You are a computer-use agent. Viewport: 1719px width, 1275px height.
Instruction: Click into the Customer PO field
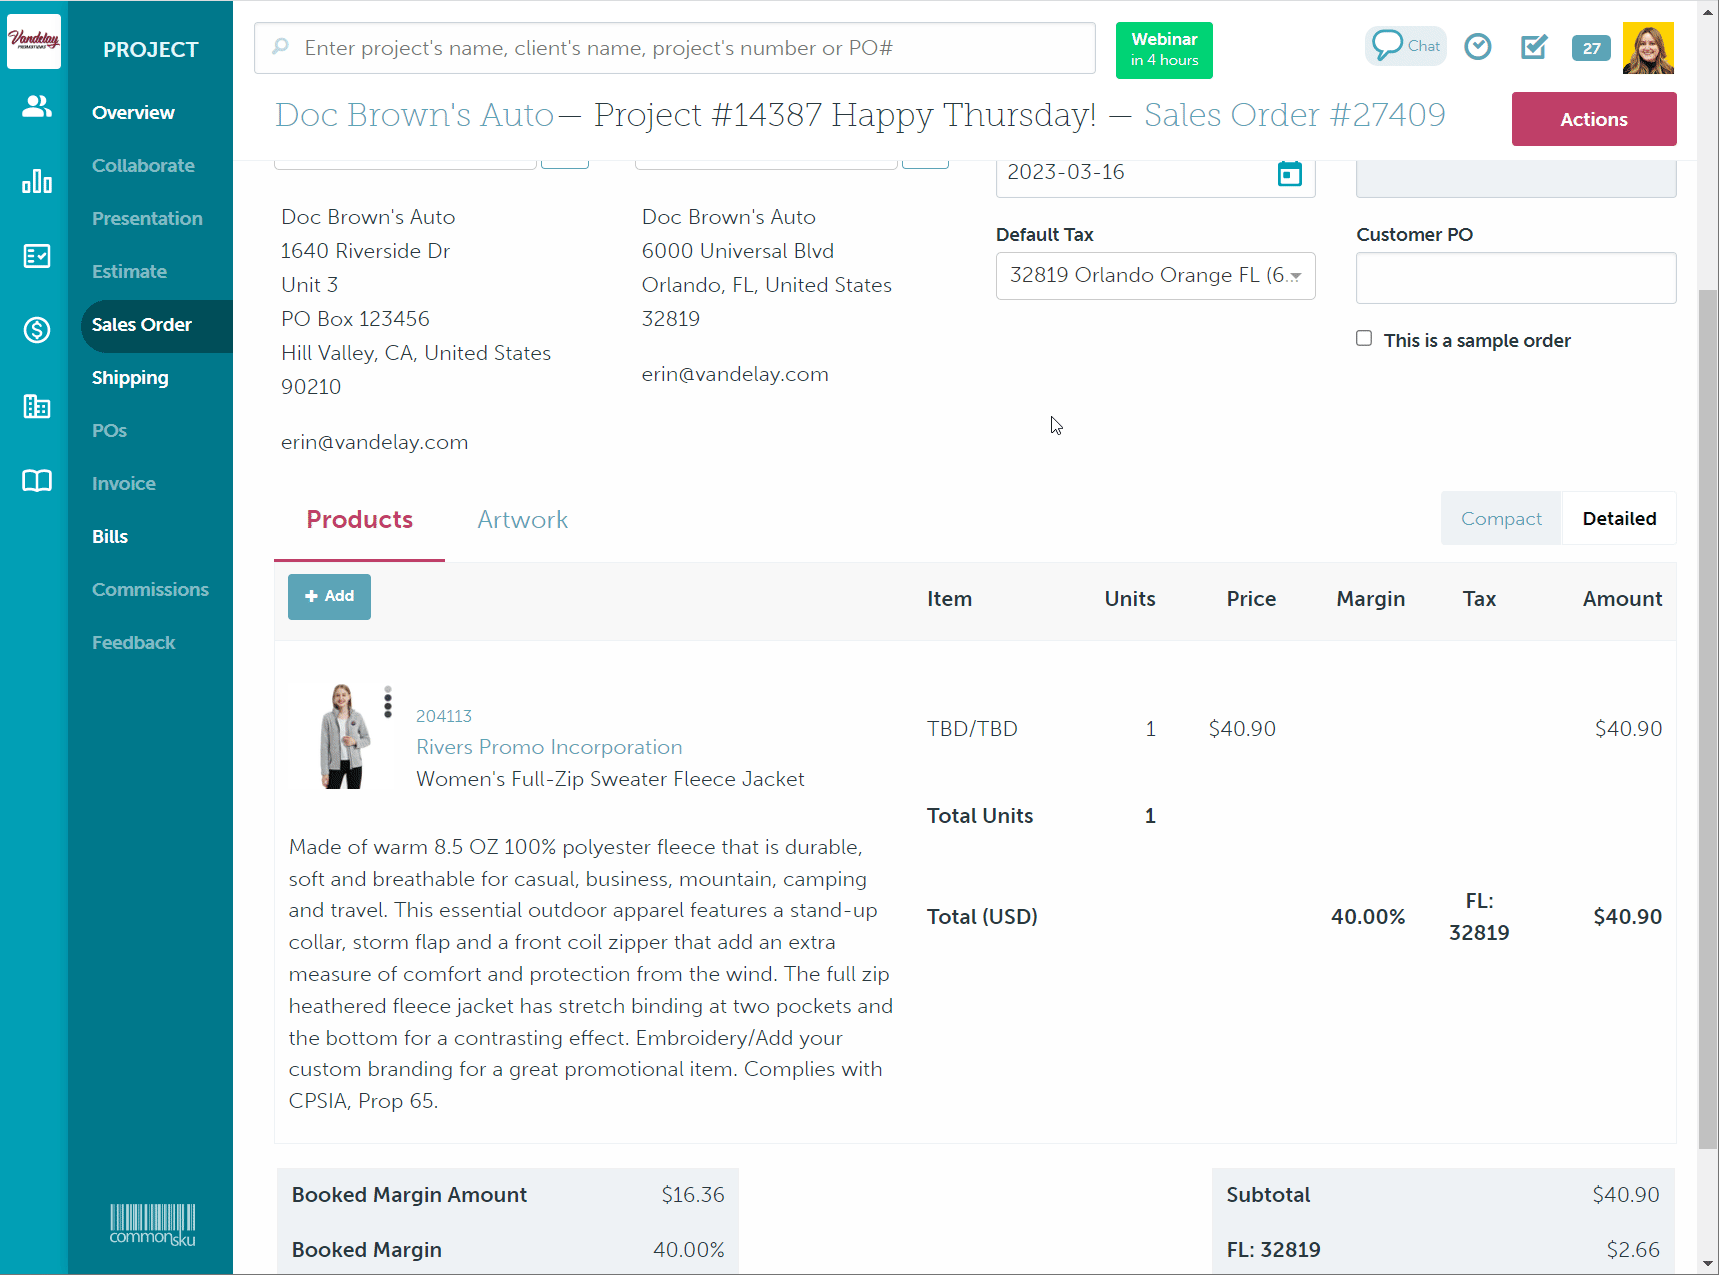[1515, 278]
